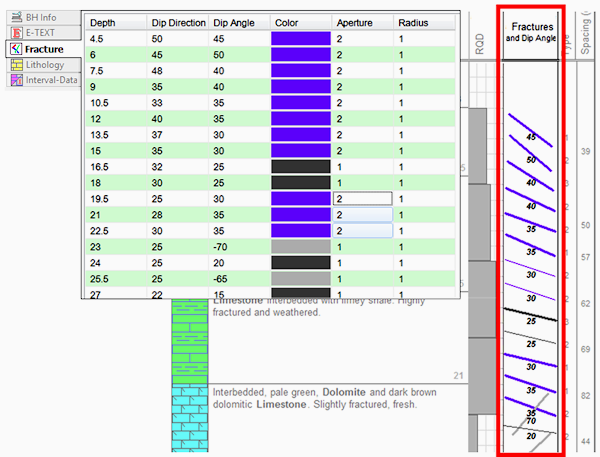The width and height of the screenshot is (600, 457).
Task: Open the BH Info tab
Action: (x=42, y=17)
